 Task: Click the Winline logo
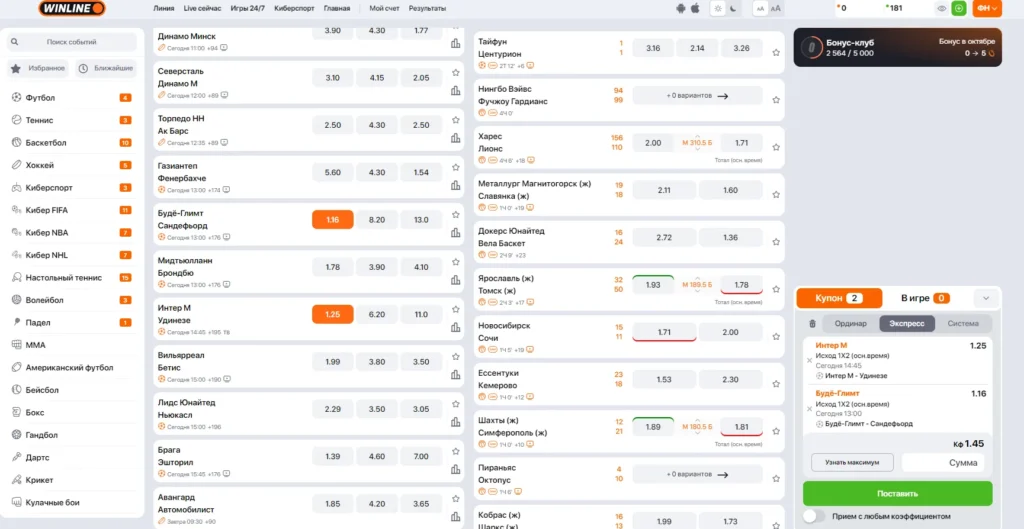coord(71,8)
